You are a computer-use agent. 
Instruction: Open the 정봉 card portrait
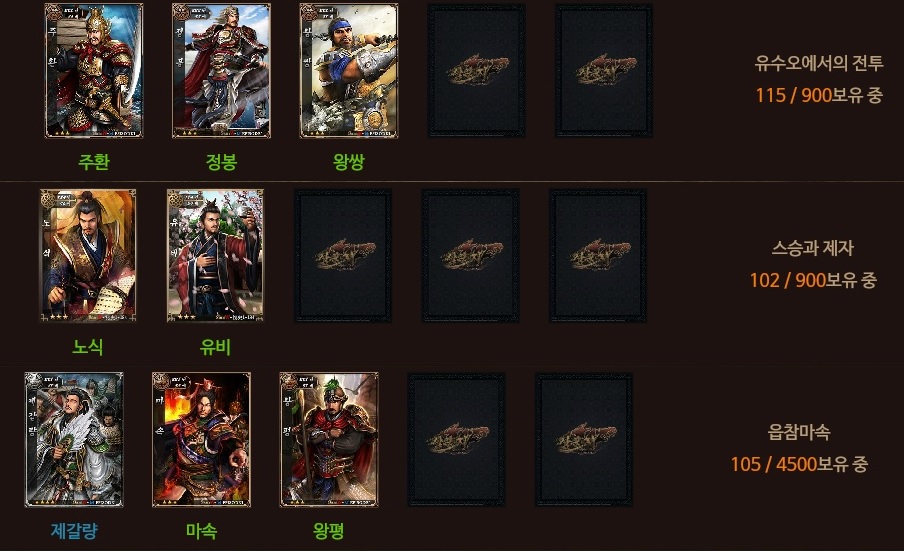pos(221,71)
